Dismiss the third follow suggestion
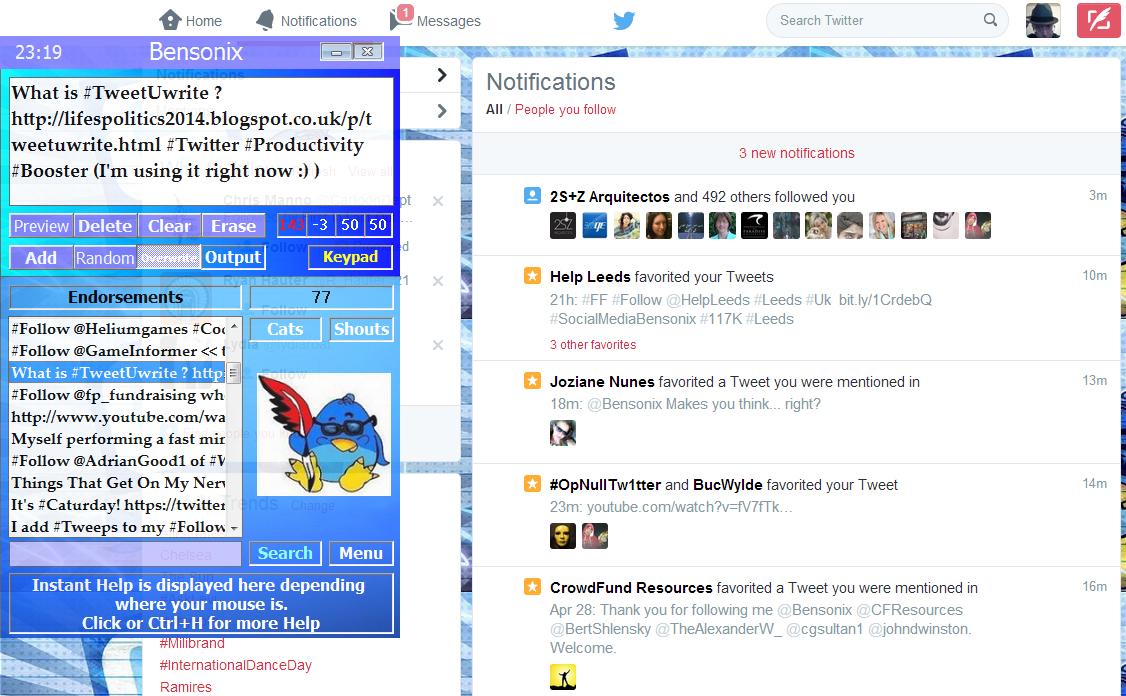Viewport: 1126px width, 696px height. coord(437,345)
